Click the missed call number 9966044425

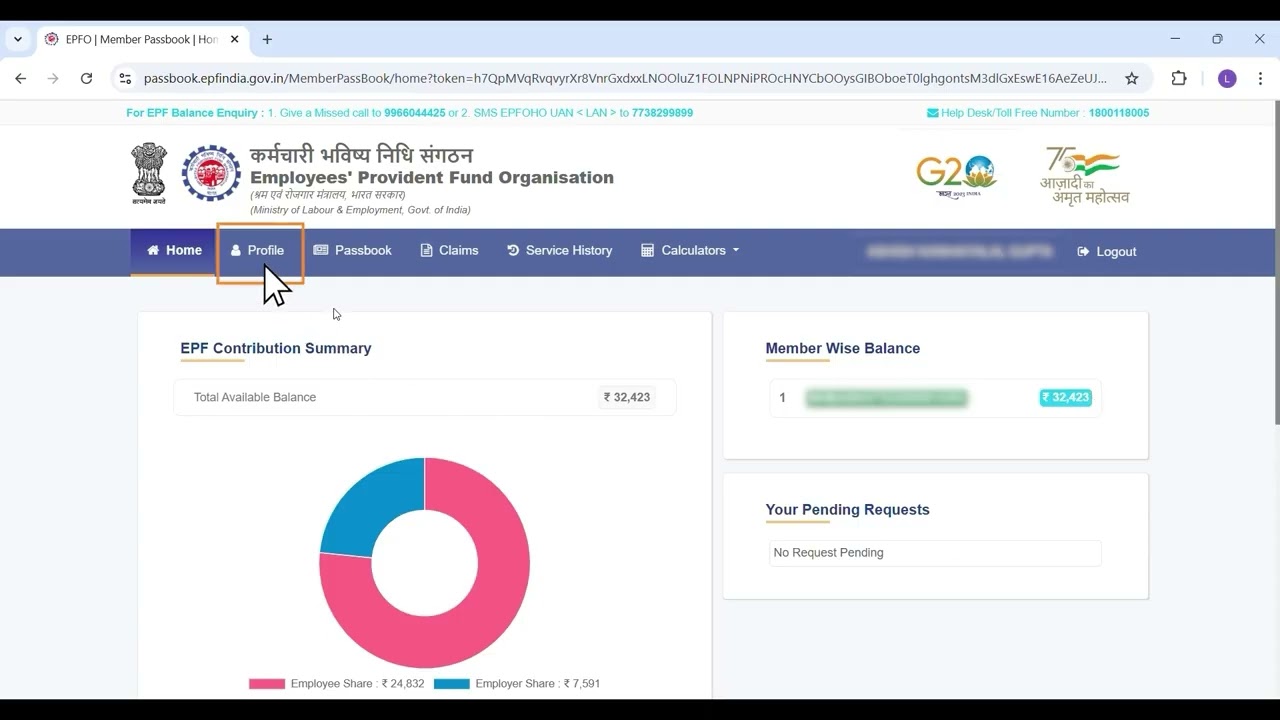coord(415,113)
